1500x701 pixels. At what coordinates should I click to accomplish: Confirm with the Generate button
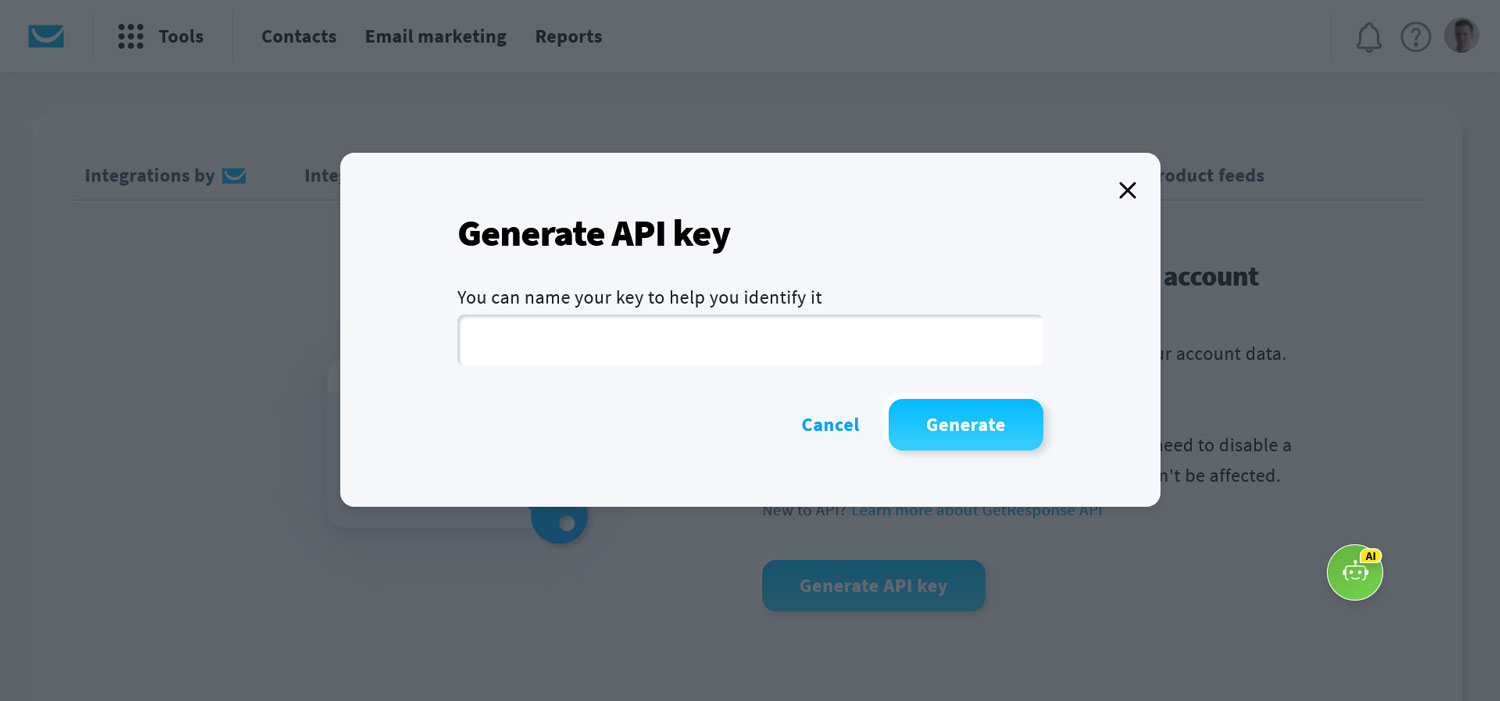[966, 425]
